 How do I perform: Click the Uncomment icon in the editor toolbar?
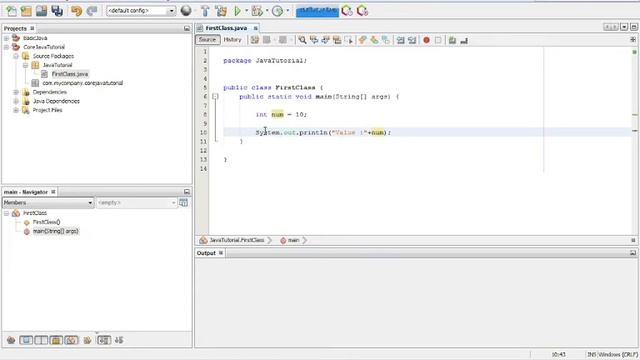coord(464,40)
